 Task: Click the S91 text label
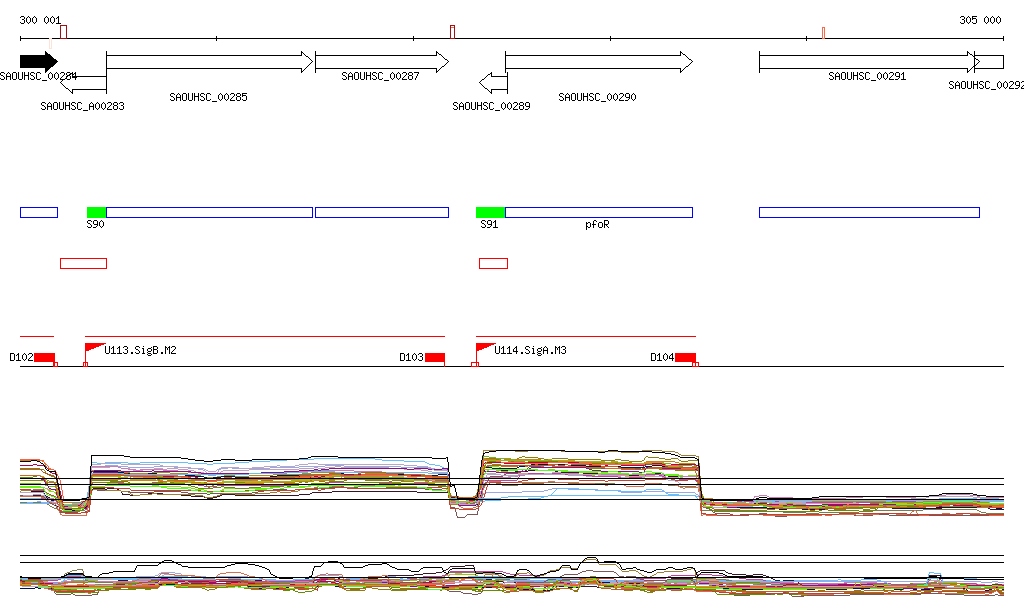click(x=489, y=225)
